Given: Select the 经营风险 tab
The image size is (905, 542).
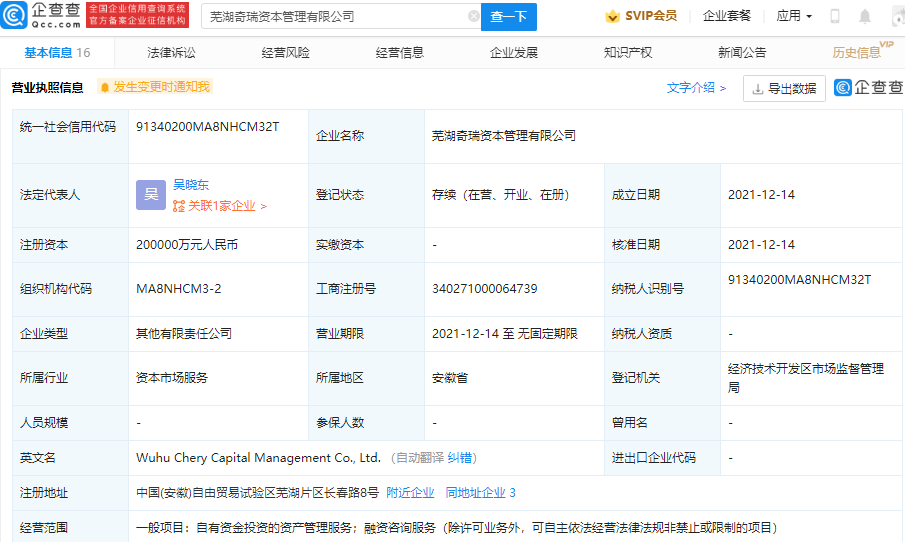Looking at the screenshot, I should click(285, 53).
